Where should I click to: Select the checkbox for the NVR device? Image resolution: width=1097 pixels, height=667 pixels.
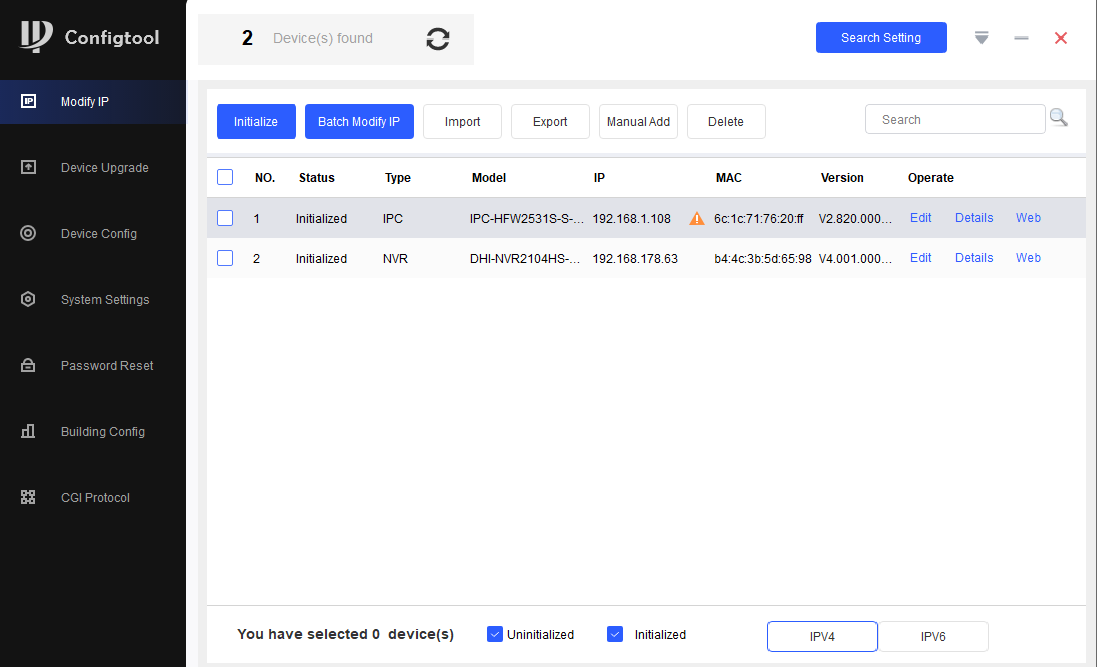pos(225,258)
